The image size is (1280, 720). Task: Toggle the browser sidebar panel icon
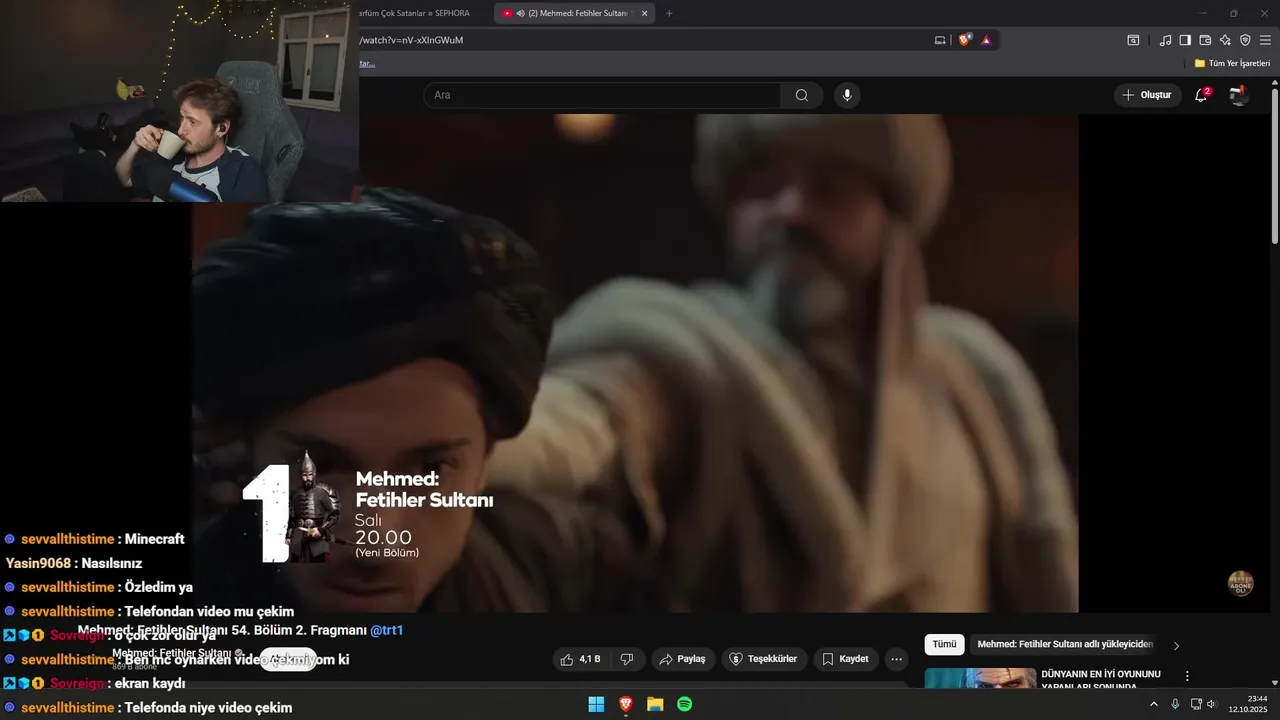click(x=1185, y=40)
